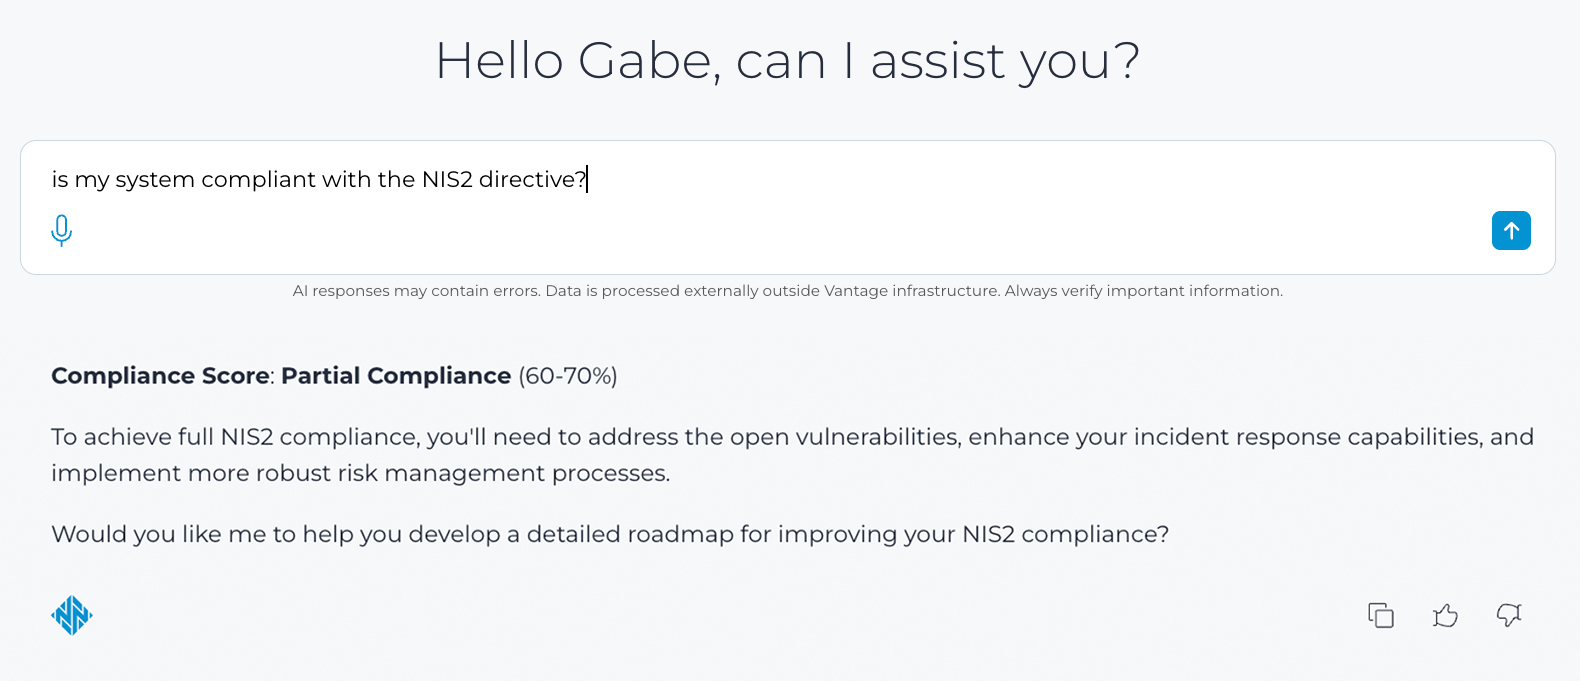
Task: Click "Always verify important information" in disclaimer
Action: (1143, 291)
